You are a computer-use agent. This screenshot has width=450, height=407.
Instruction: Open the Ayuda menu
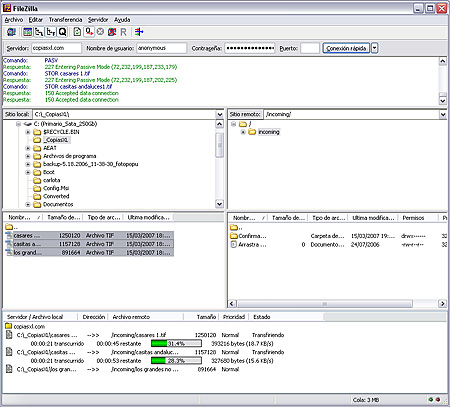coord(122,20)
